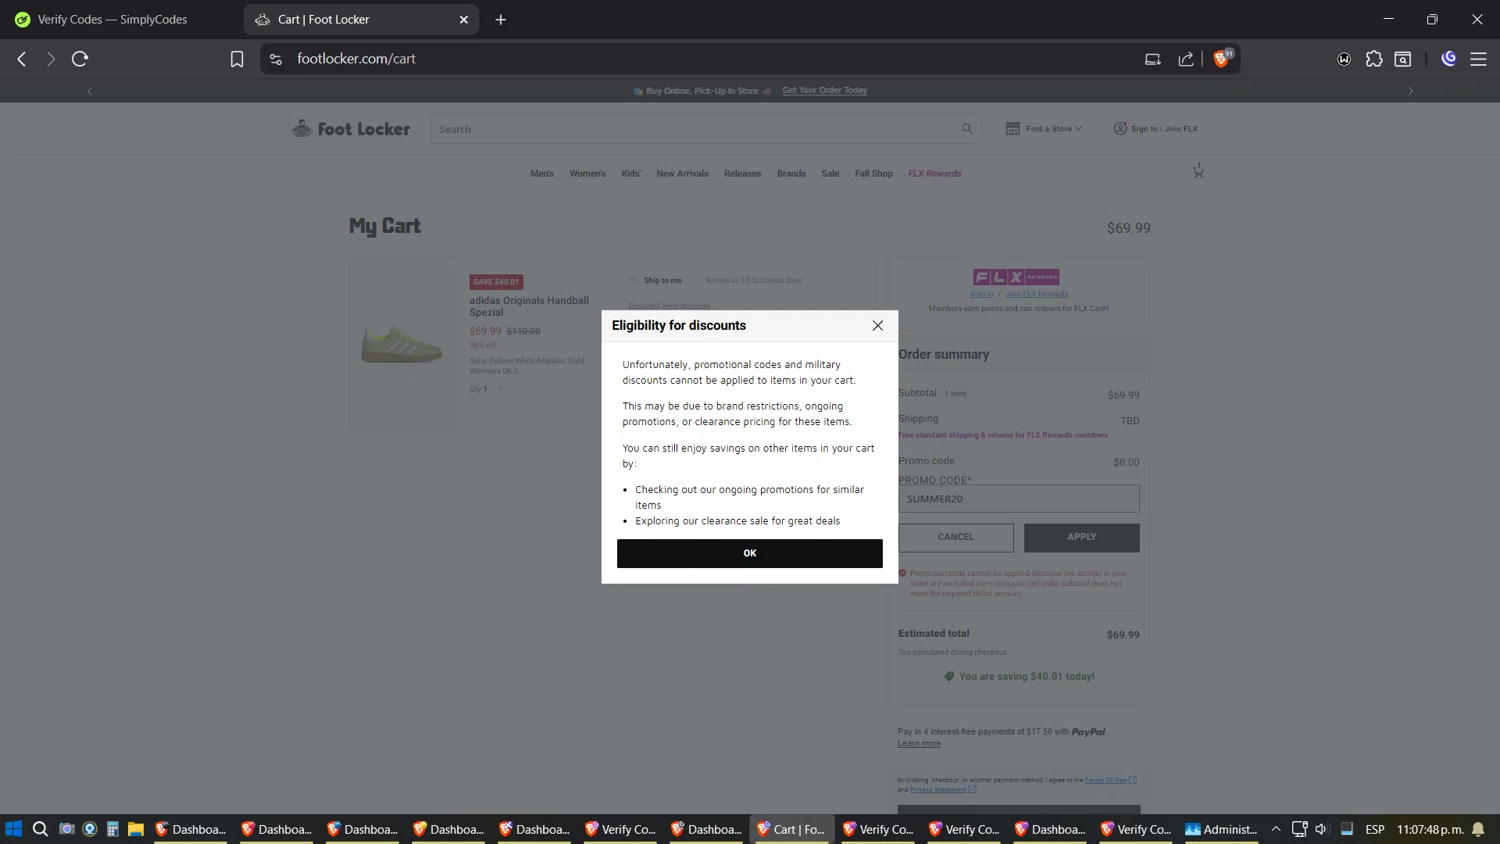Screen dimensions: 1500x844
Task: Open Sign In | Join FLX
Action: point(1156,129)
